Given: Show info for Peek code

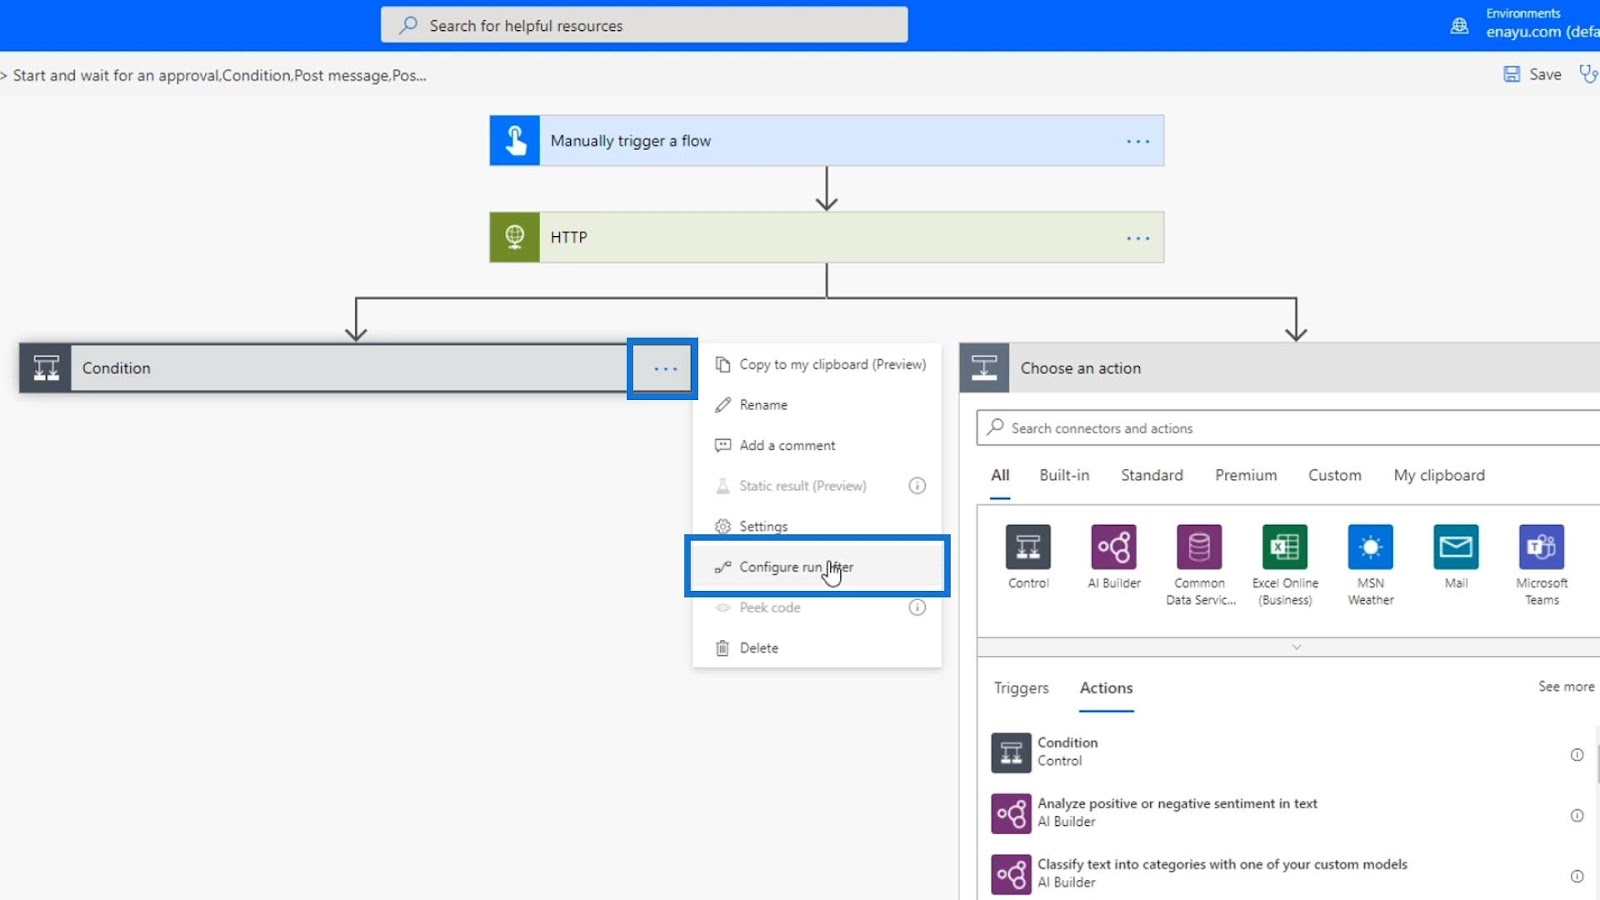Looking at the screenshot, I should (917, 607).
